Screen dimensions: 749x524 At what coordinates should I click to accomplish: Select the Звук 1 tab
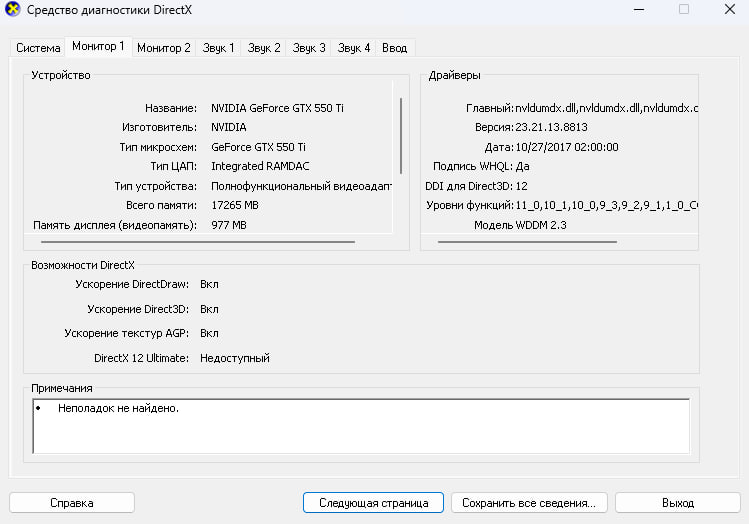coord(218,48)
